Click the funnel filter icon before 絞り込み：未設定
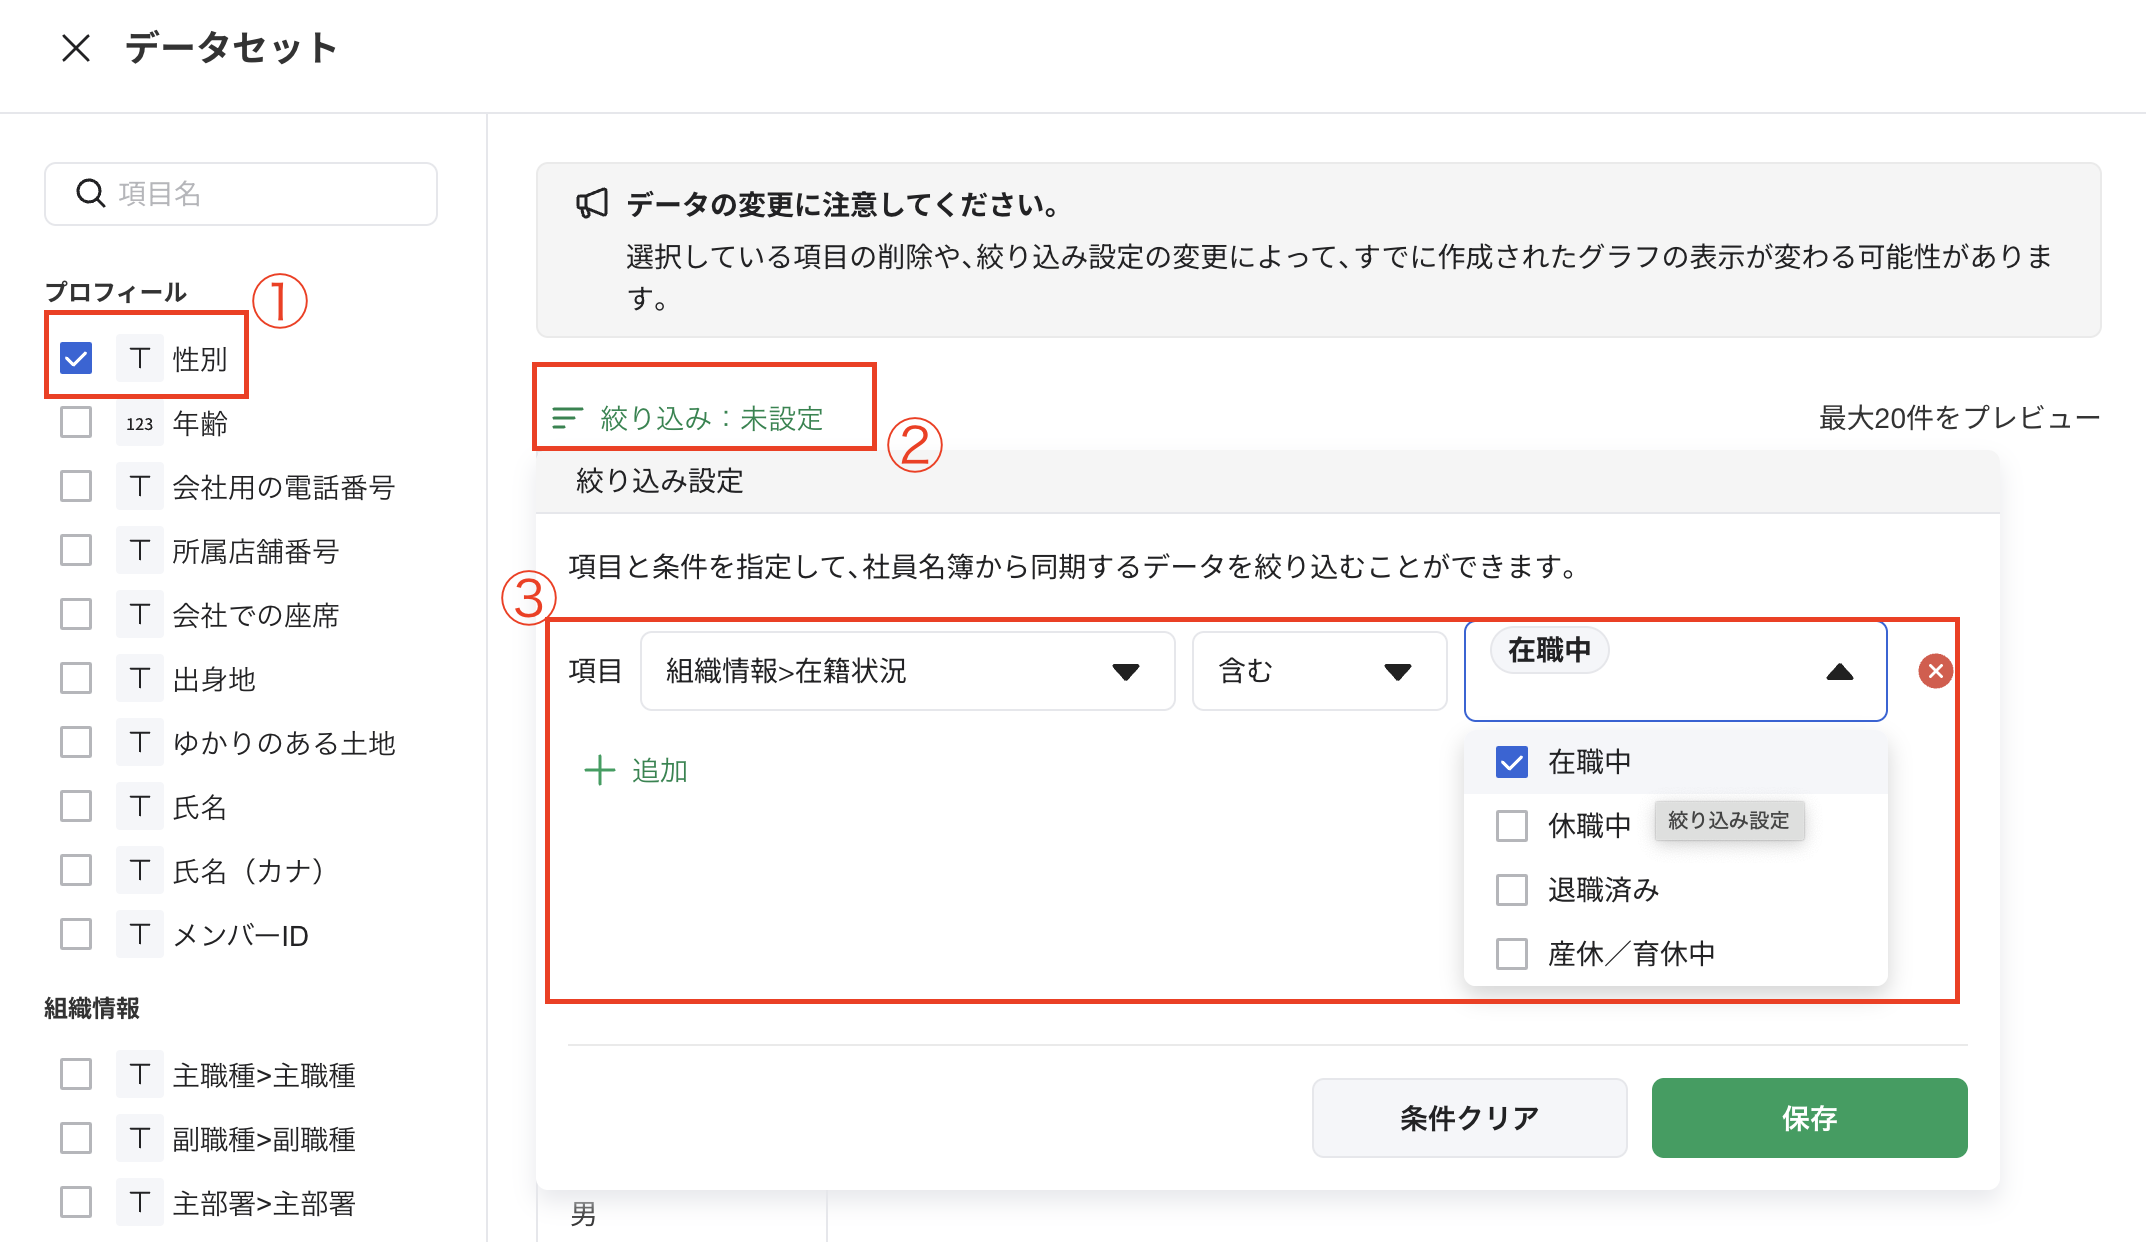The width and height of the screenshot is (2146, 1242). (567, 418)
